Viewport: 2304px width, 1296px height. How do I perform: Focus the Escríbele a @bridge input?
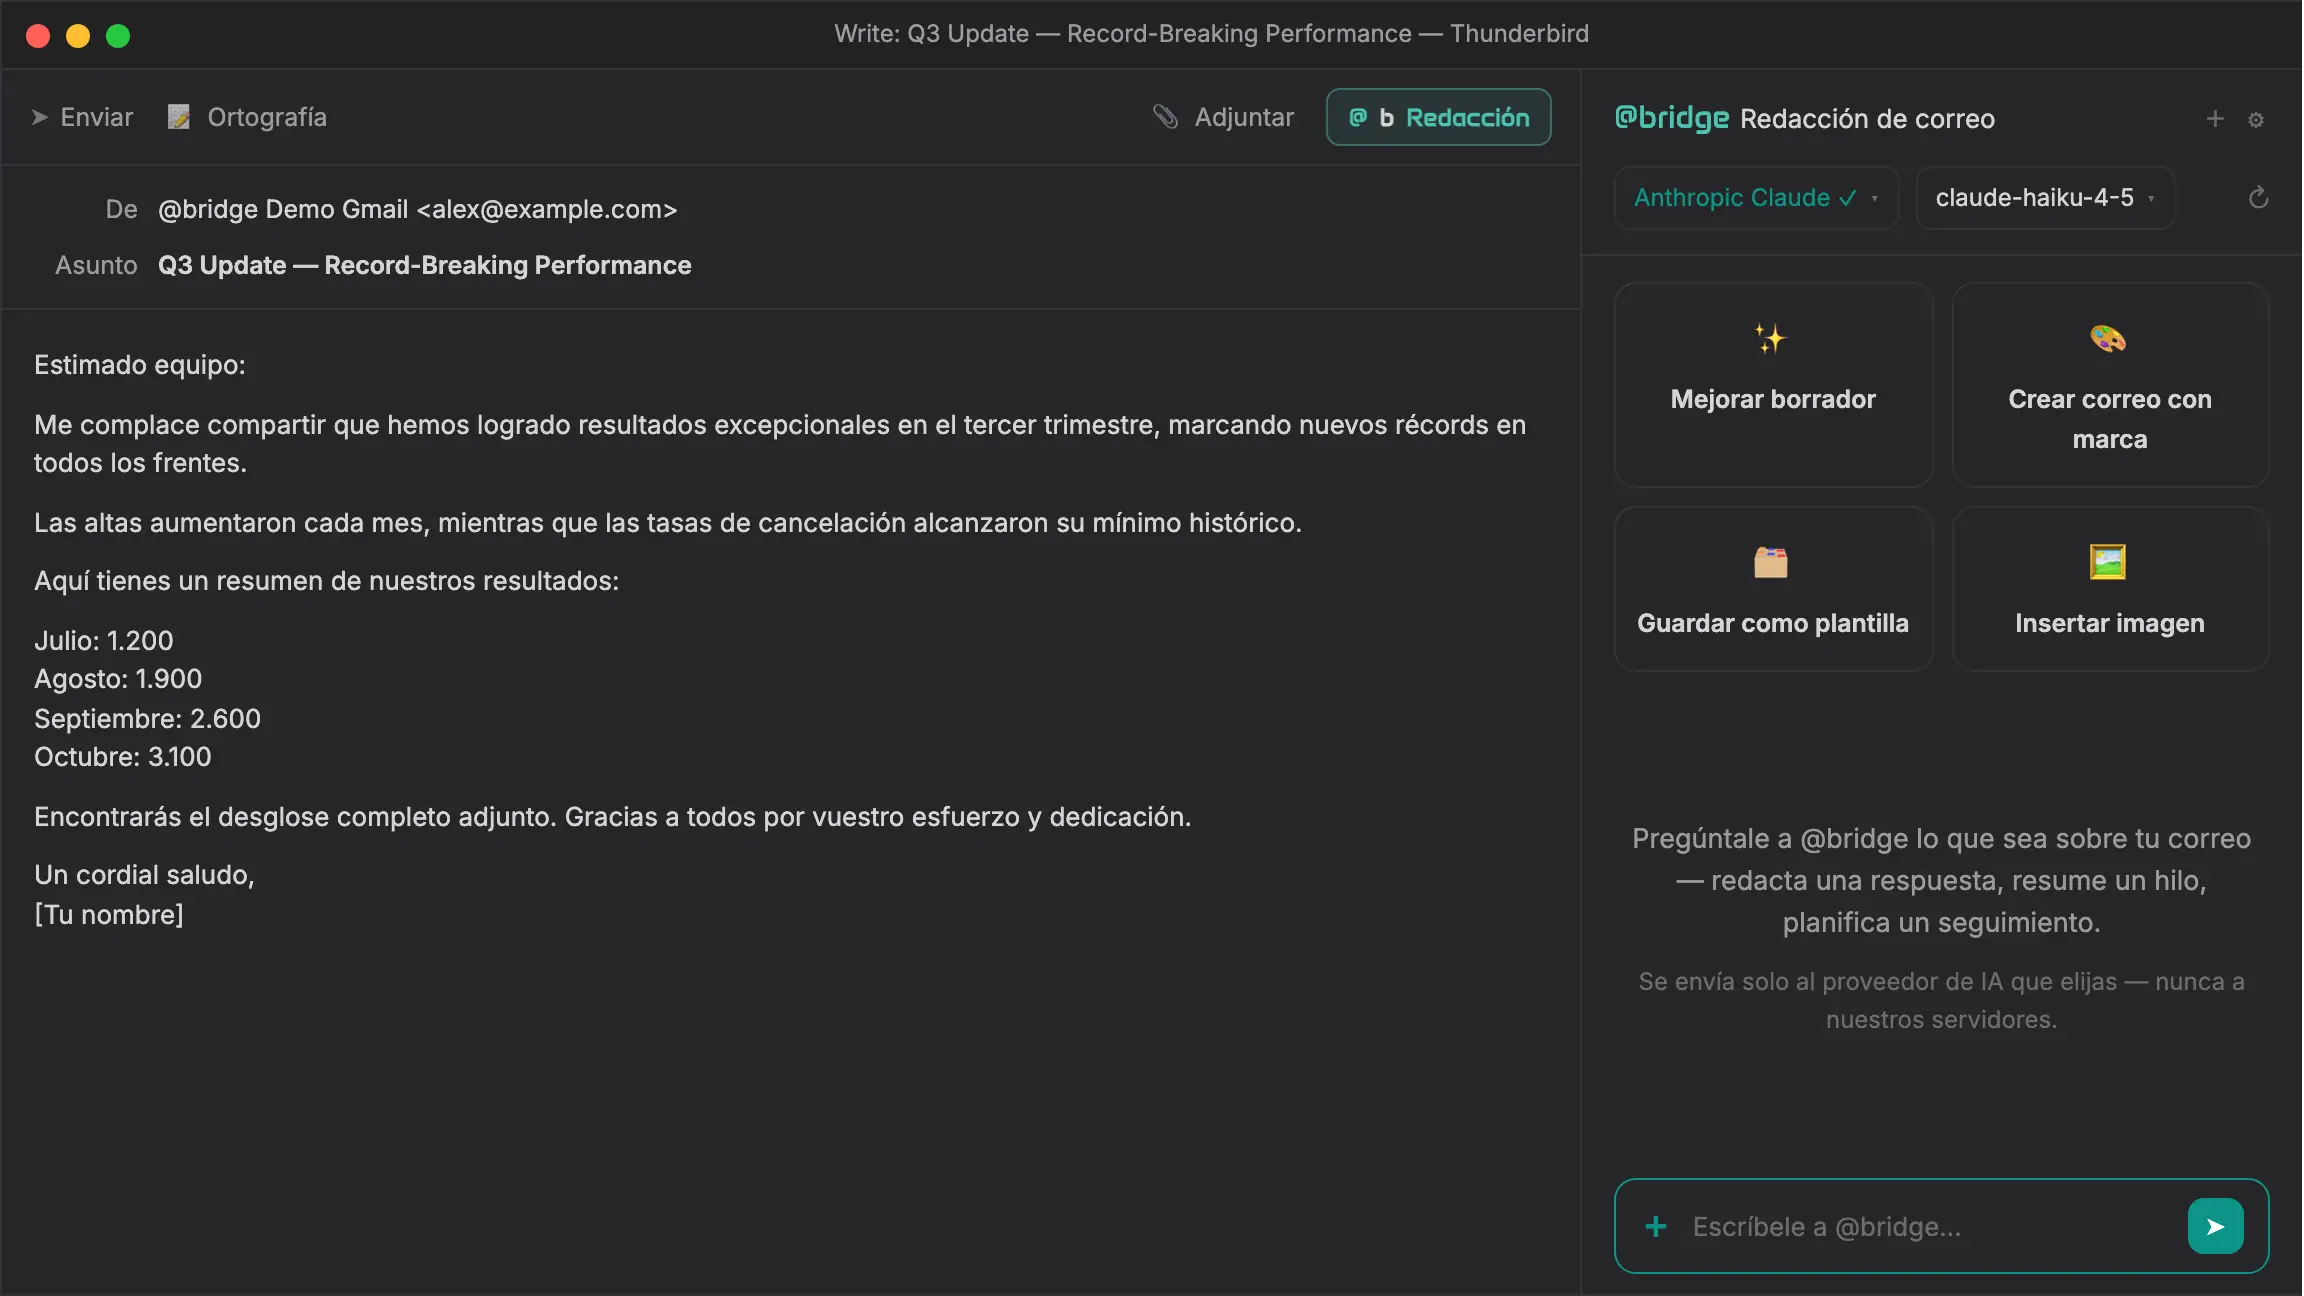pyautogui.click(x=1930, y=1227)
